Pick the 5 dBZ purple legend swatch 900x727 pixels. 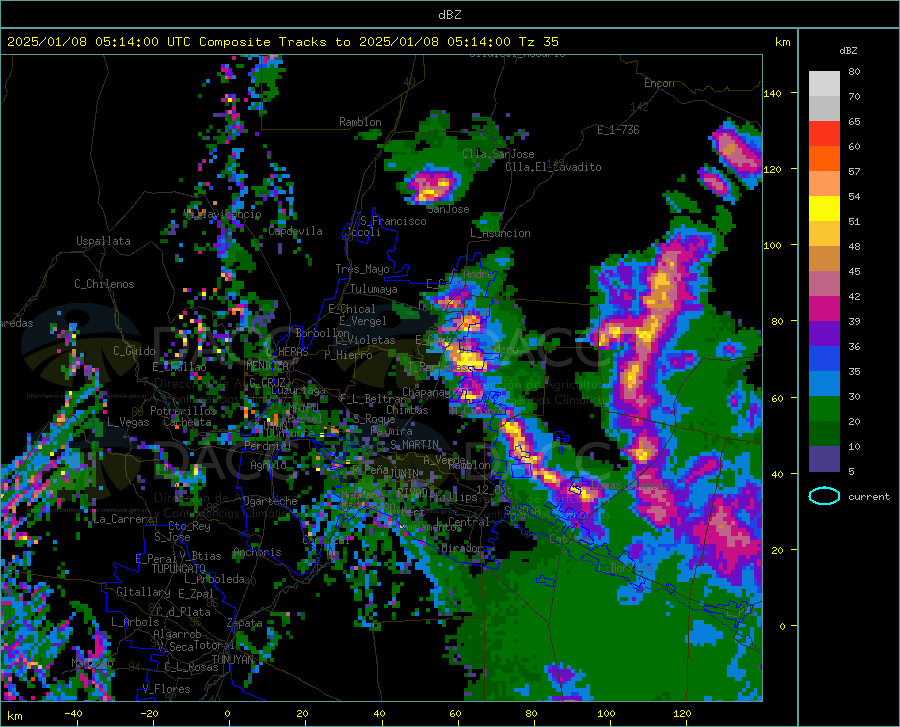pyautogui.click(x=824, y=459)
